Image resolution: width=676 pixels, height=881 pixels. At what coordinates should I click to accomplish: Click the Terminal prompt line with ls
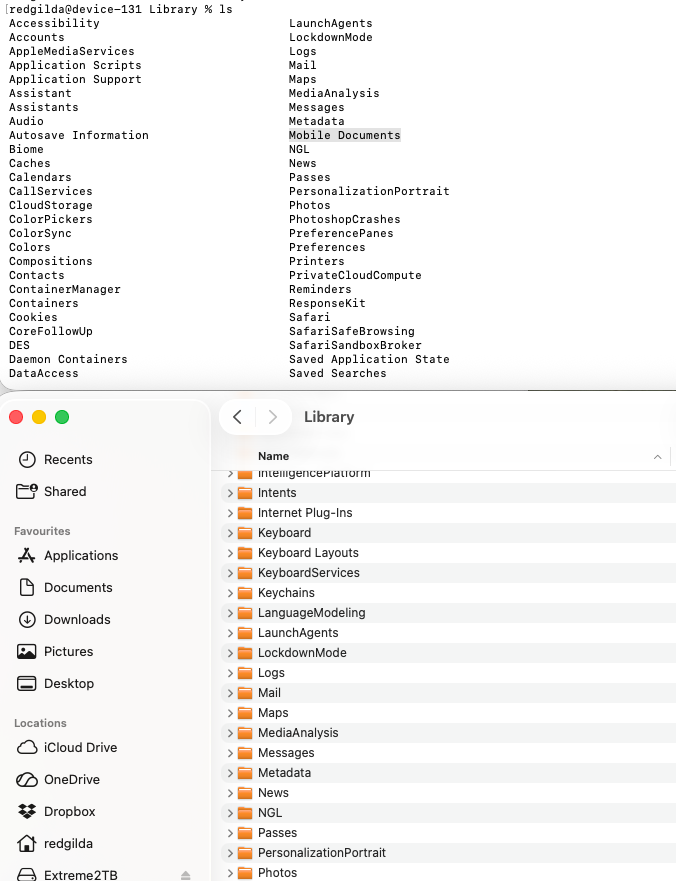pyautogui.click(x=120, y=9)
